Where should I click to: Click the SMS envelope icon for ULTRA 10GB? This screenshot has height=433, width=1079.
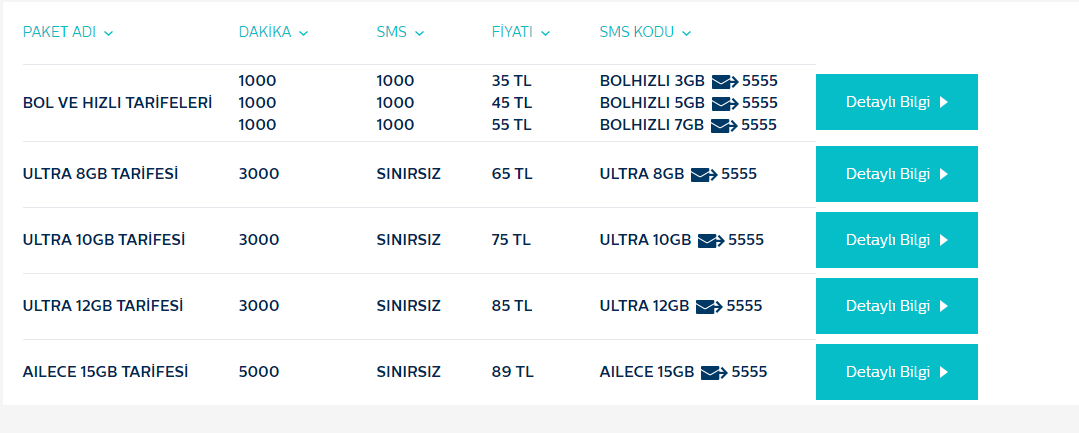pyautogui.click(x=711, y=241)
